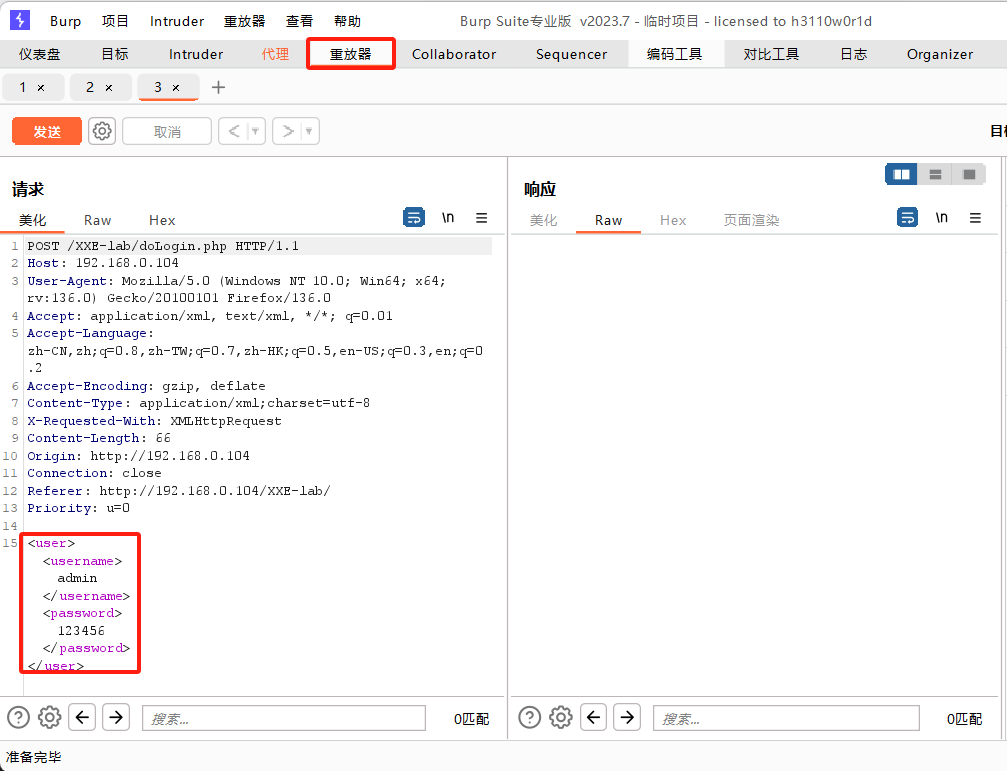The image size is (1007, 771).
Task: Jump to next match in request search
Action: (x=116, y=716)
